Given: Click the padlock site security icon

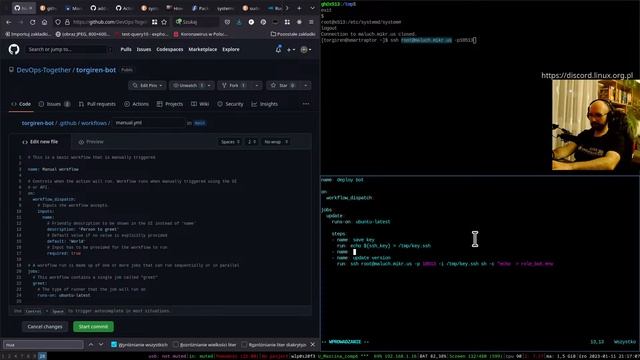Looking at the screenshot, I should pos(67,22).
